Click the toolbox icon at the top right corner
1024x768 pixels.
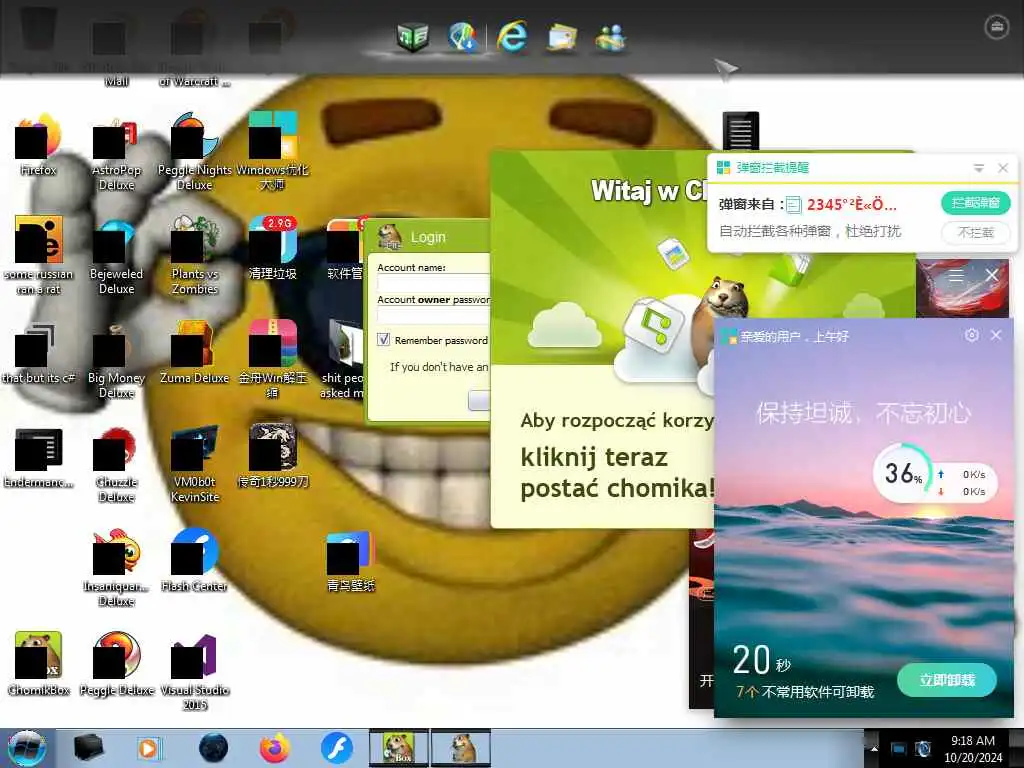pos(997,27)
